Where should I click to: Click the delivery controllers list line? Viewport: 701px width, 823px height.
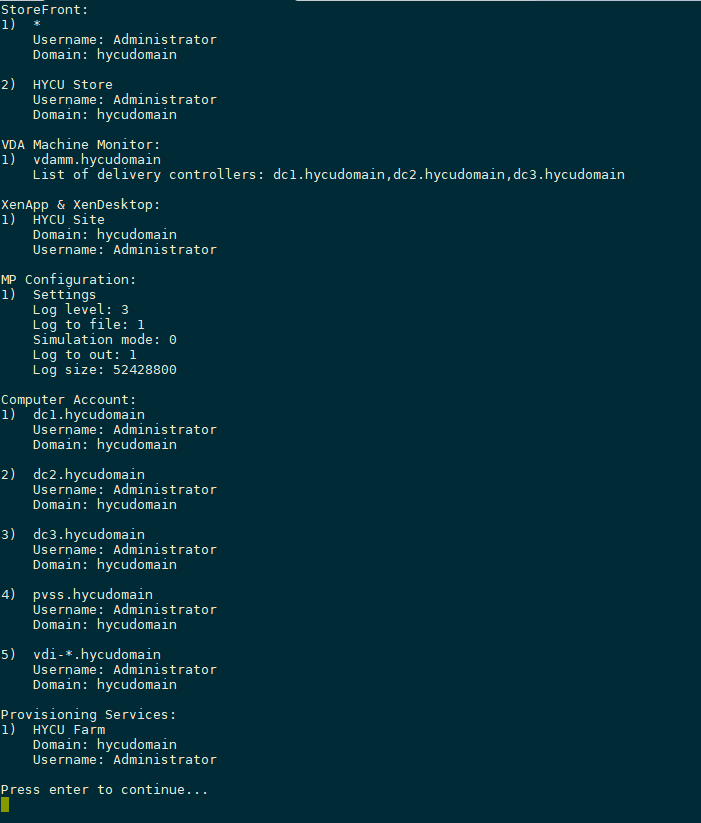[328, 174]
